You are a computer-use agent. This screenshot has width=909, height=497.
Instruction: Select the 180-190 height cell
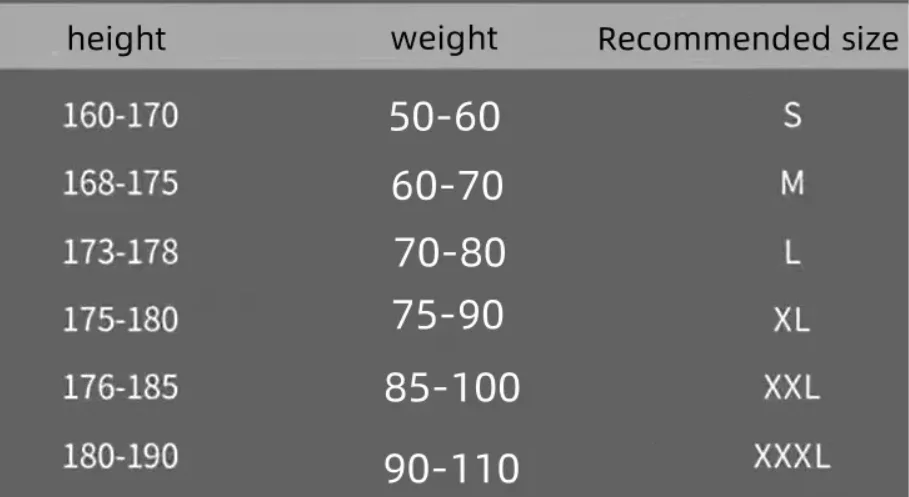click(x=121, y=456)
